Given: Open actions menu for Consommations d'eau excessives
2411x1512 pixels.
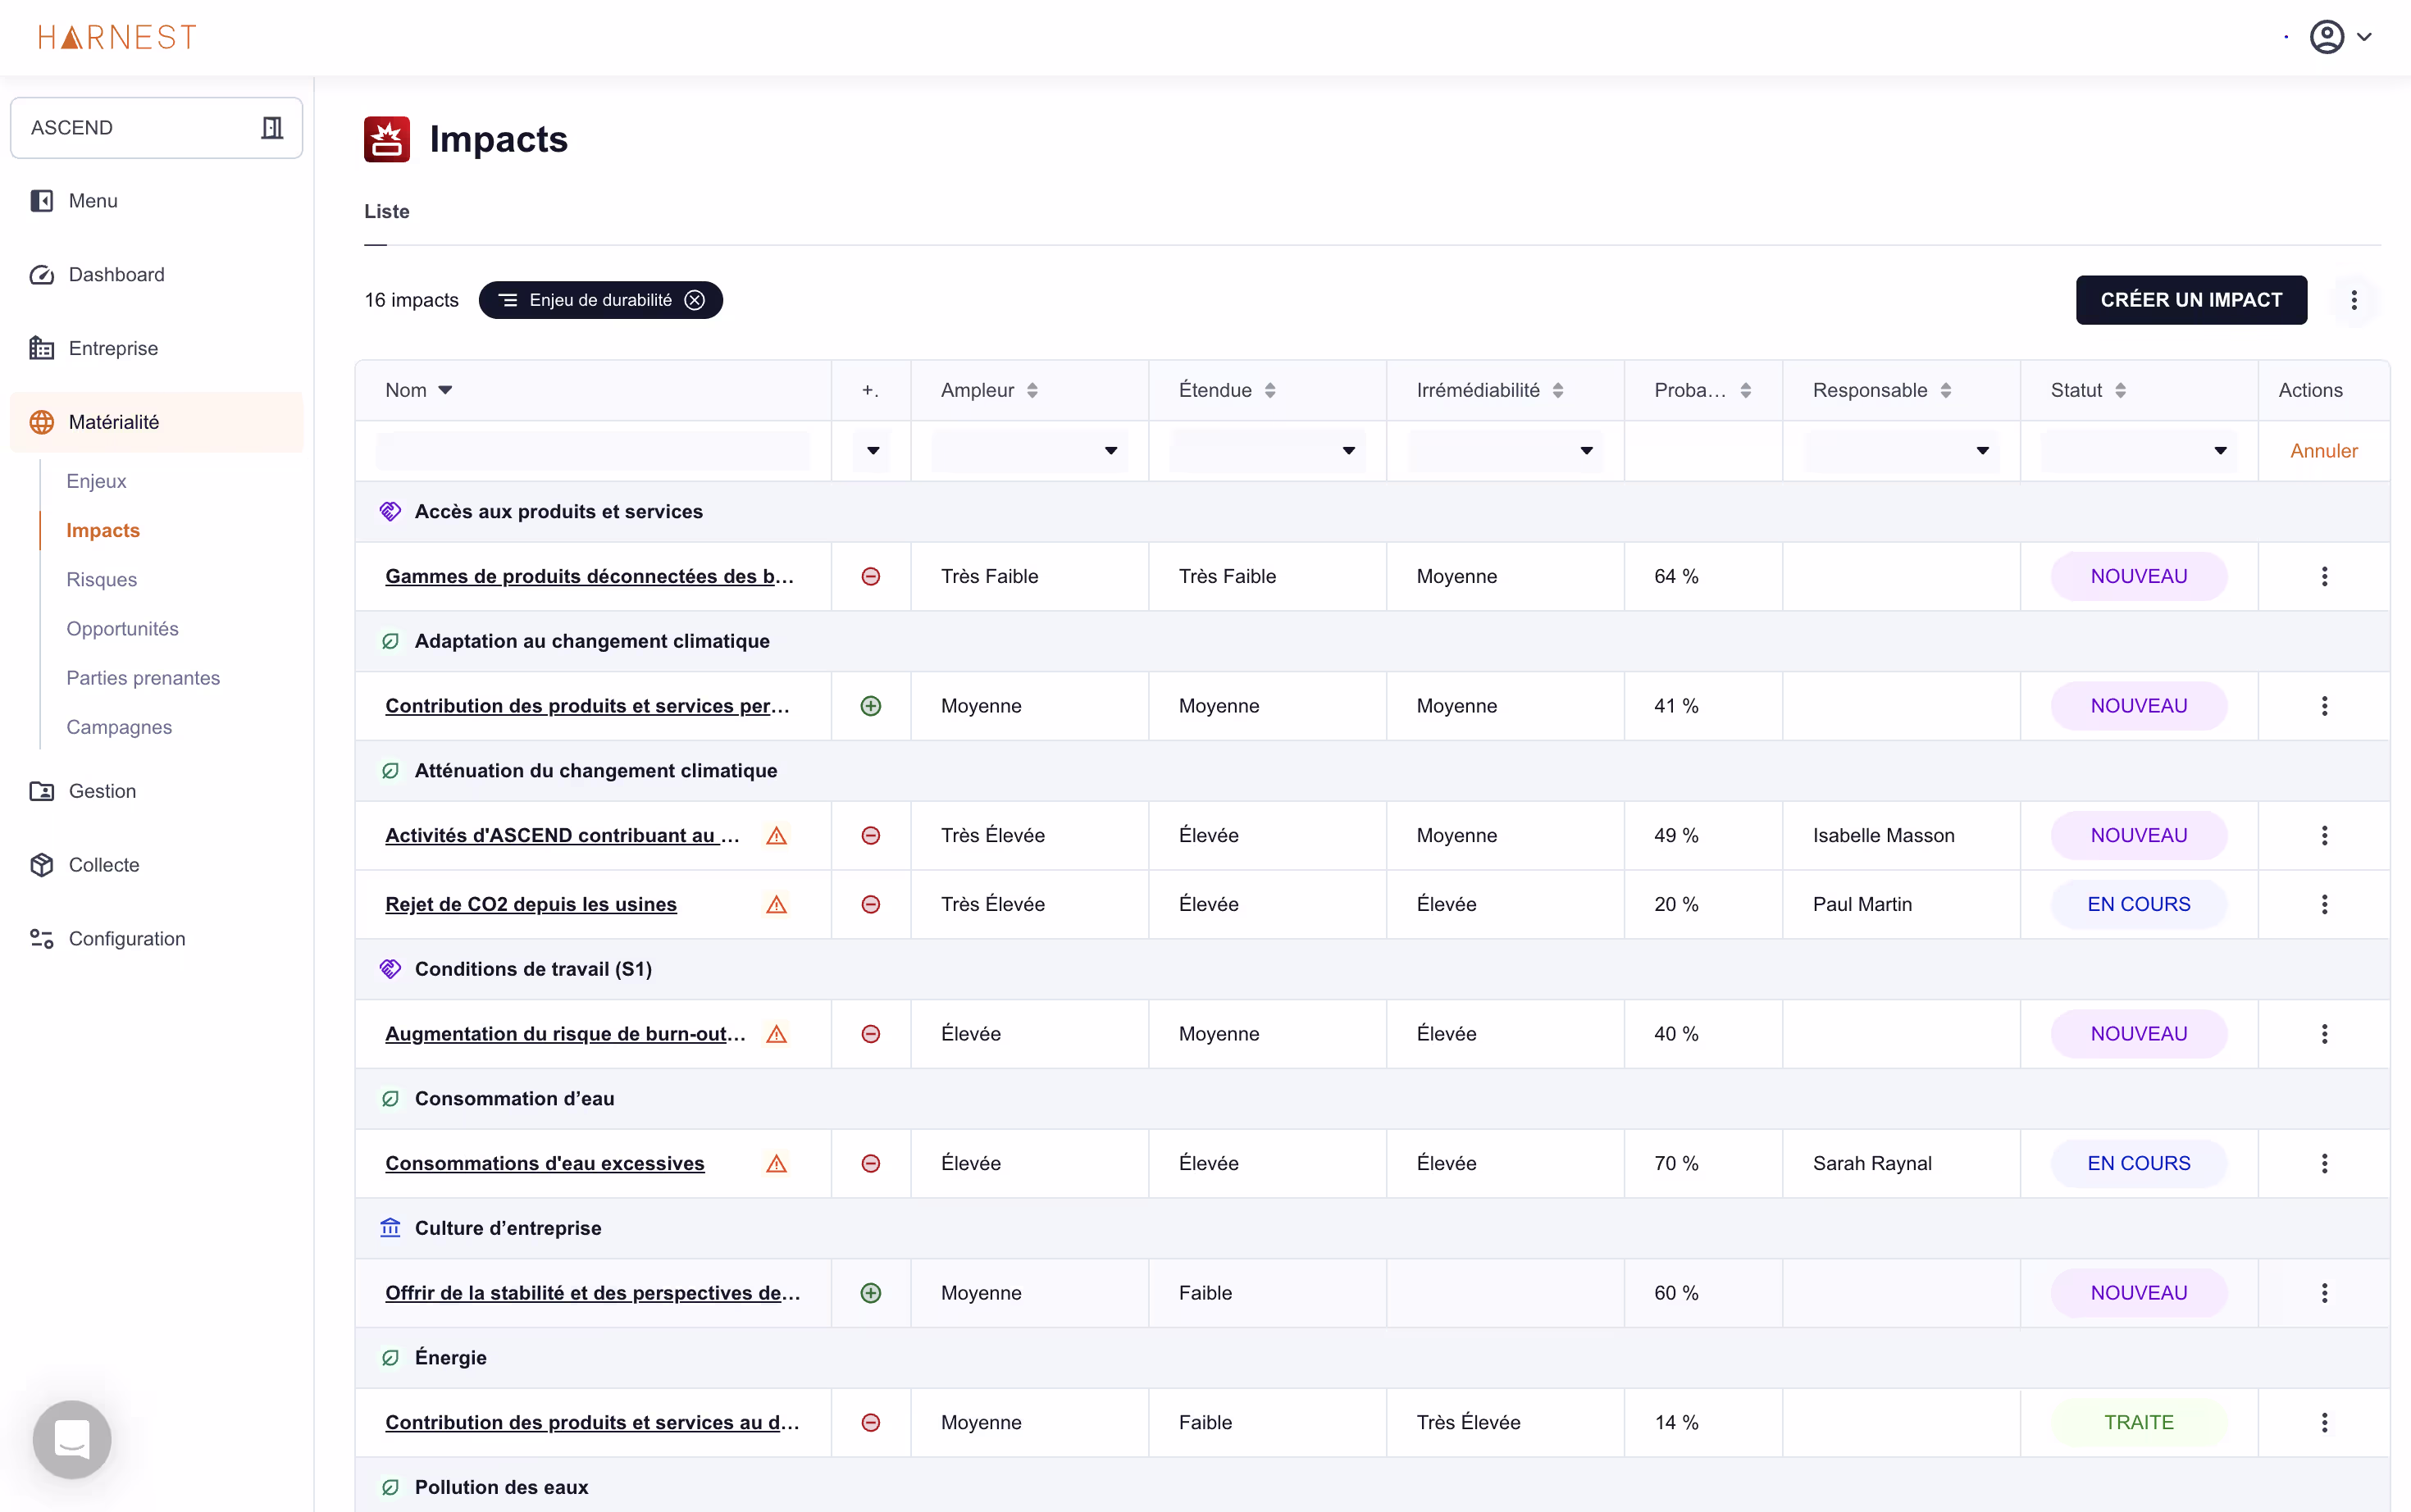Looking at the screenshot, I should pyautogui.click(x=2323, y=1163).
